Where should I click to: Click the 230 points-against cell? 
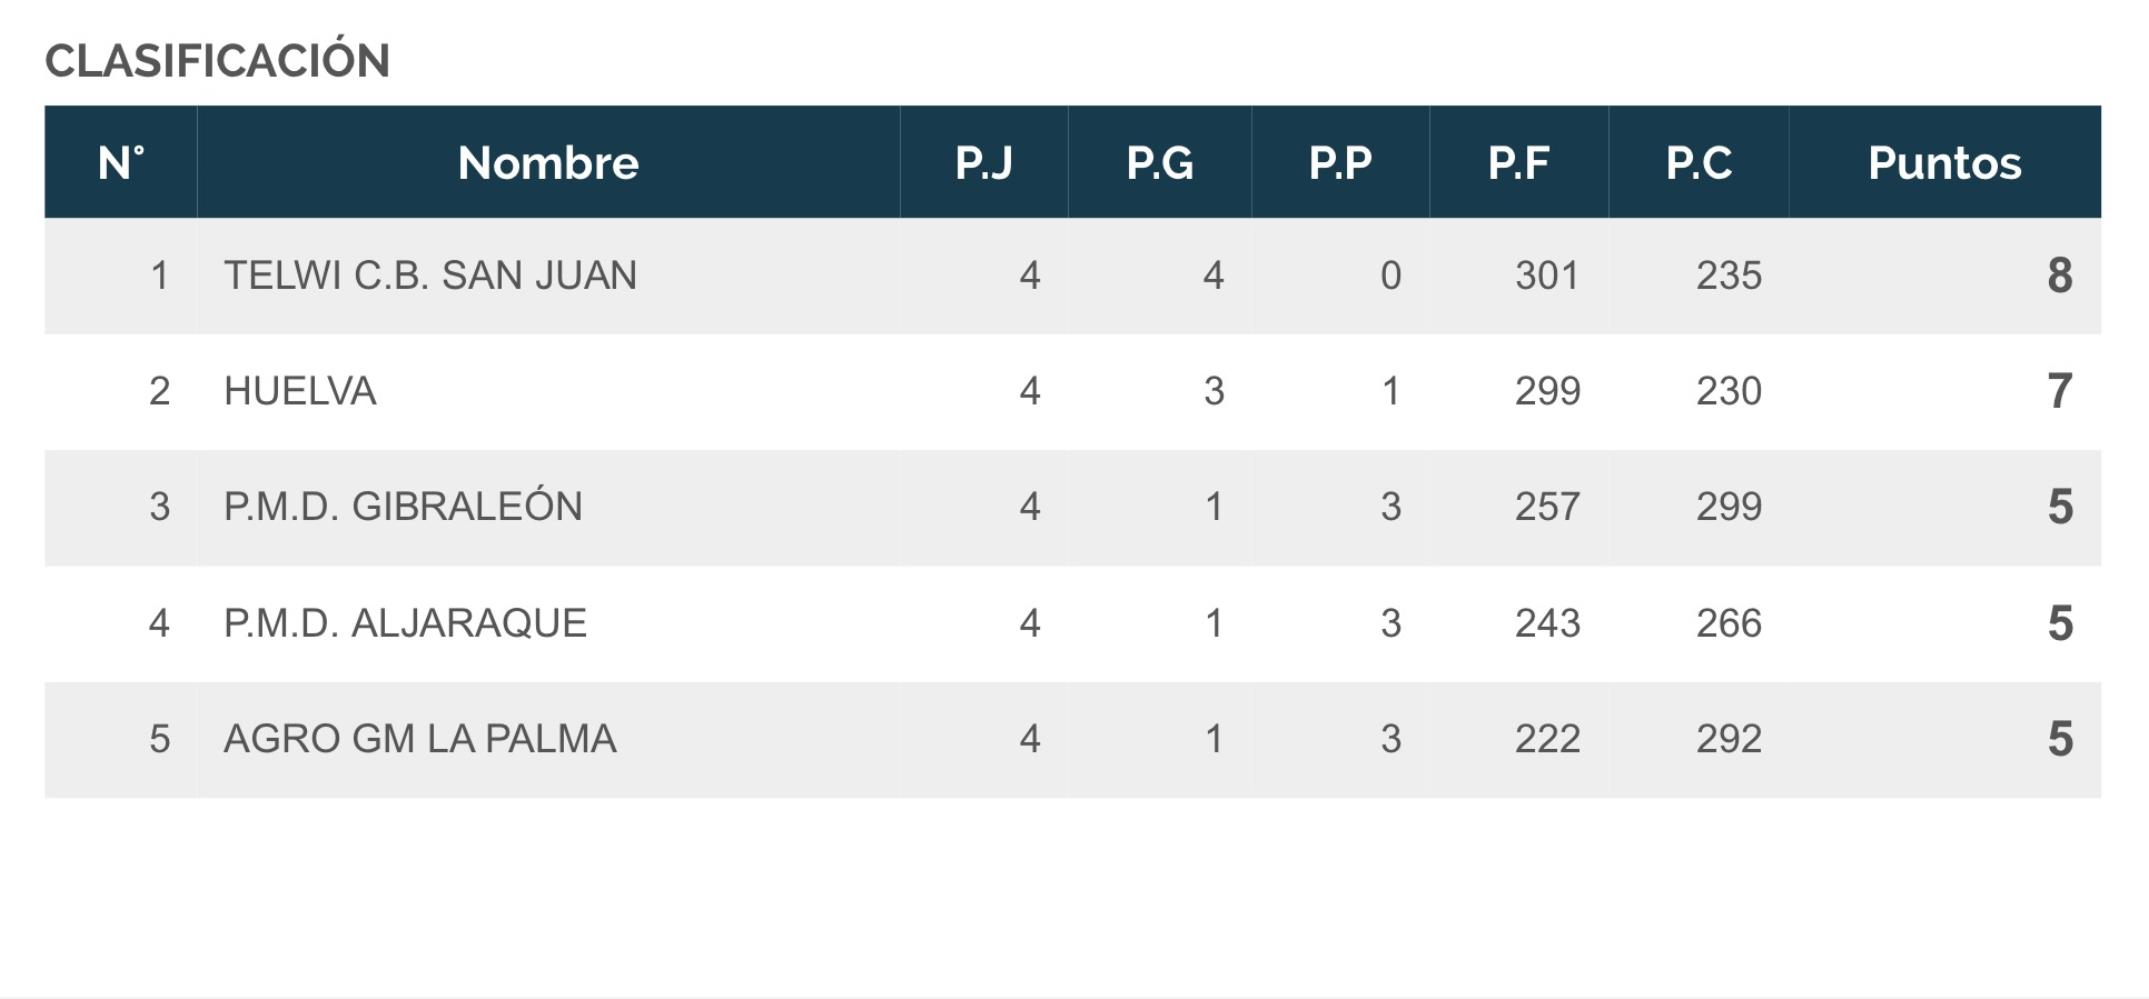[x=1728, y=391]
